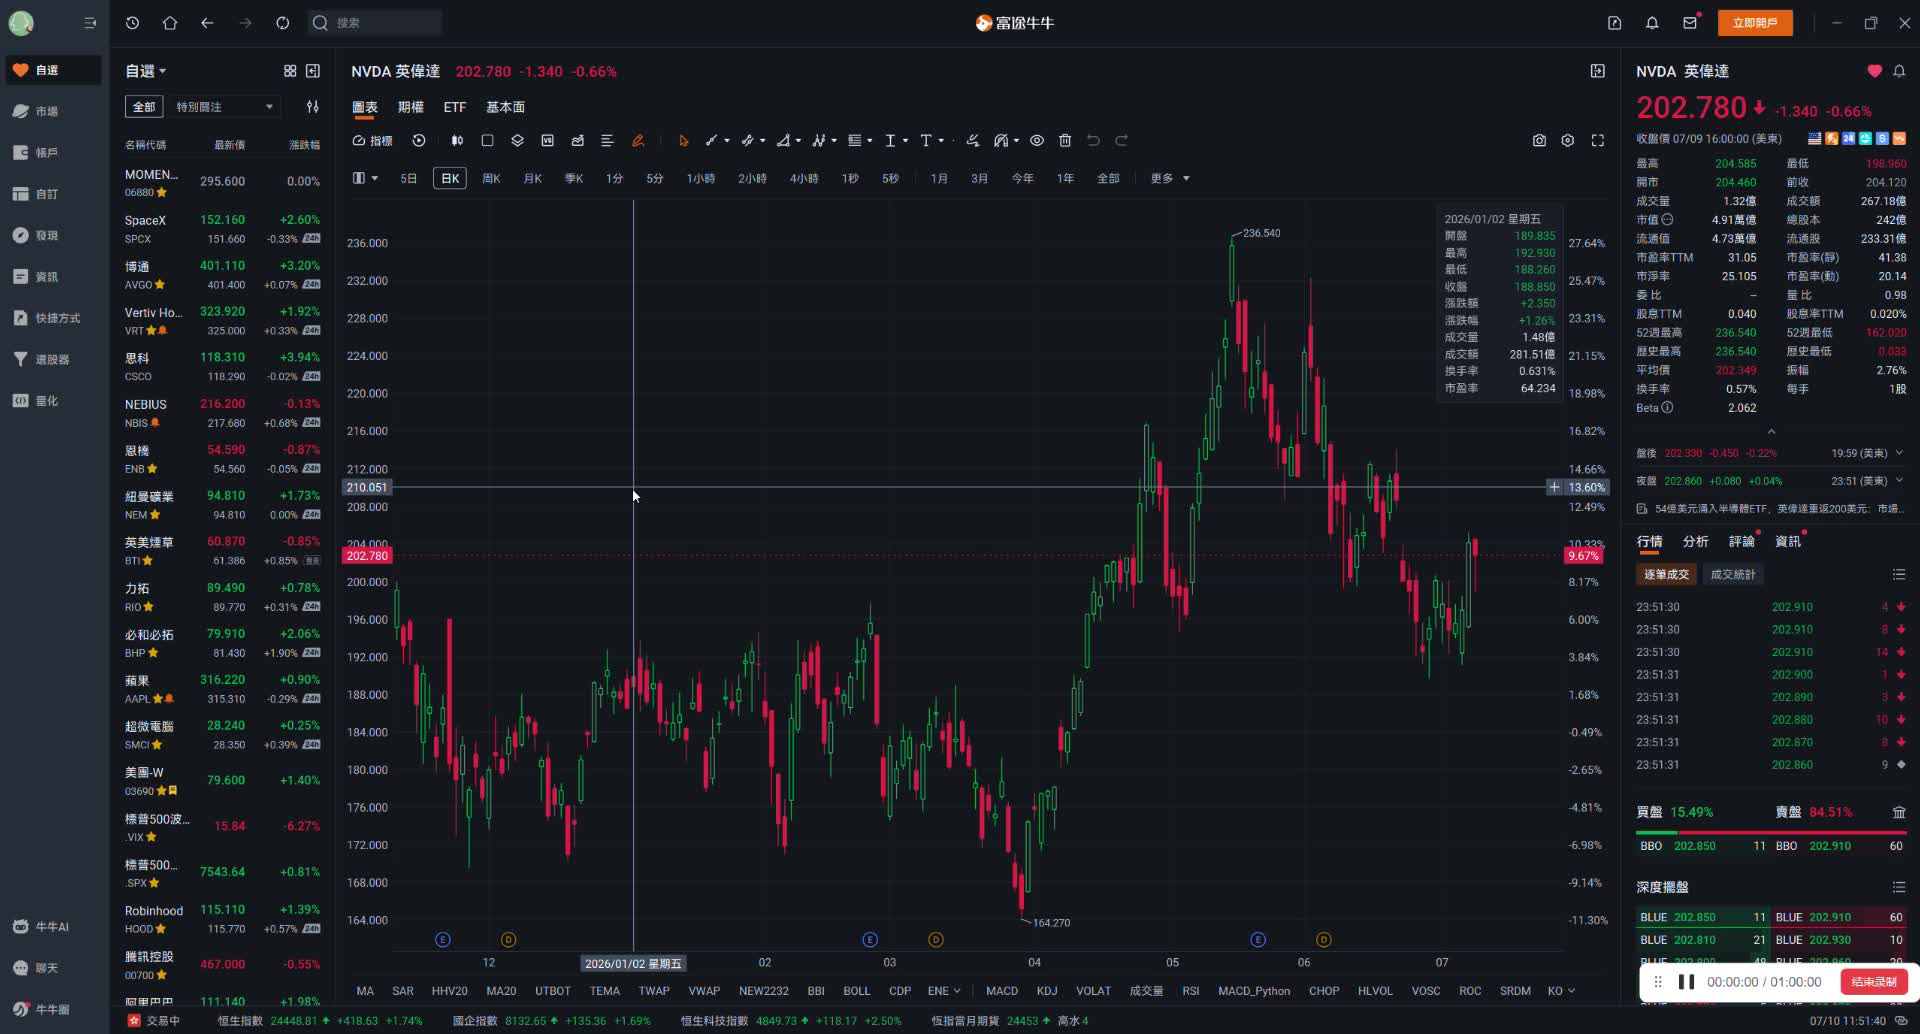Go to the home page icon
The height and width of the screenshot is (1034, 1920).
170,23
